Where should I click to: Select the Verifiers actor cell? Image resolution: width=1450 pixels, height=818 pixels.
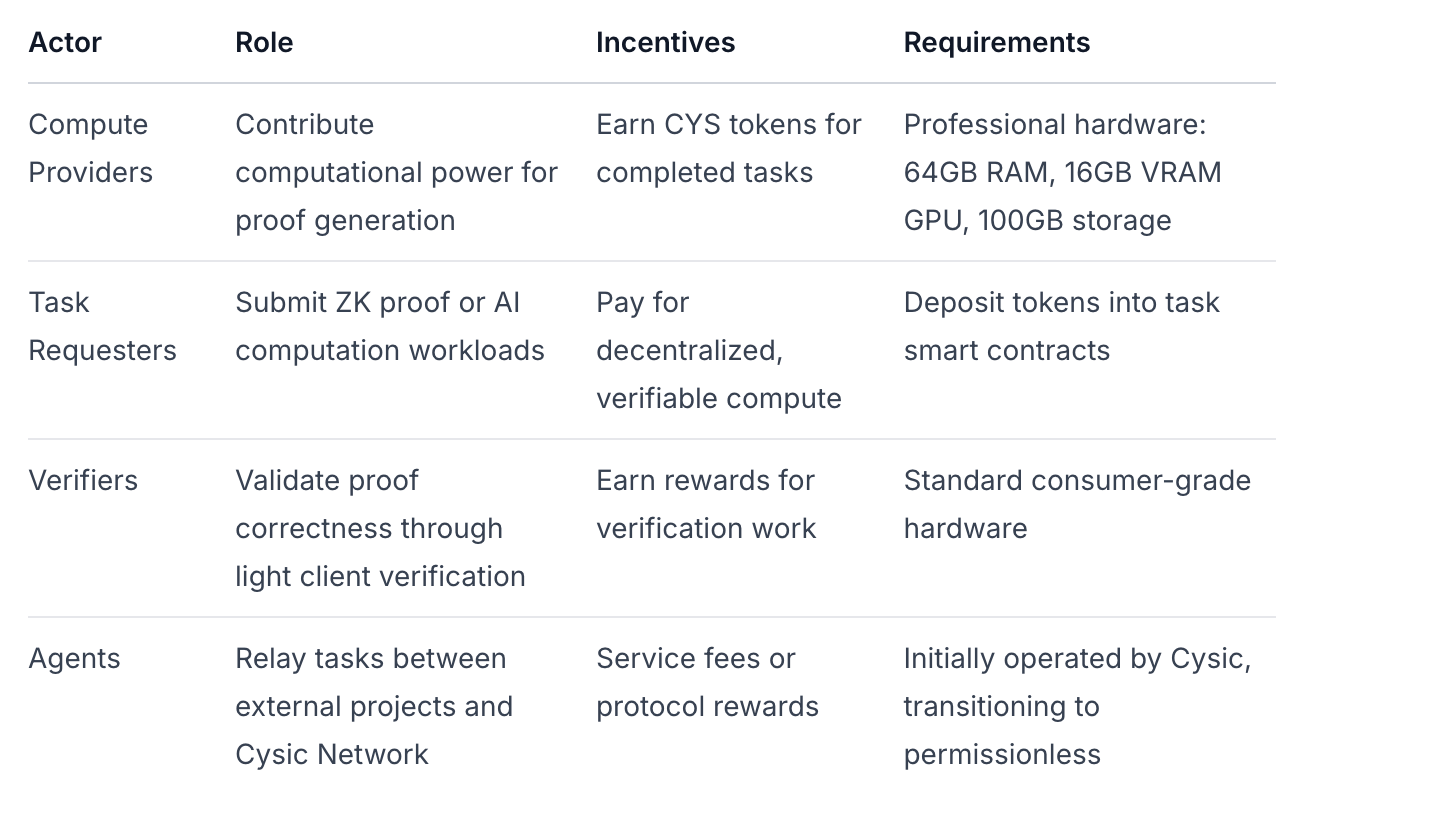83,480
